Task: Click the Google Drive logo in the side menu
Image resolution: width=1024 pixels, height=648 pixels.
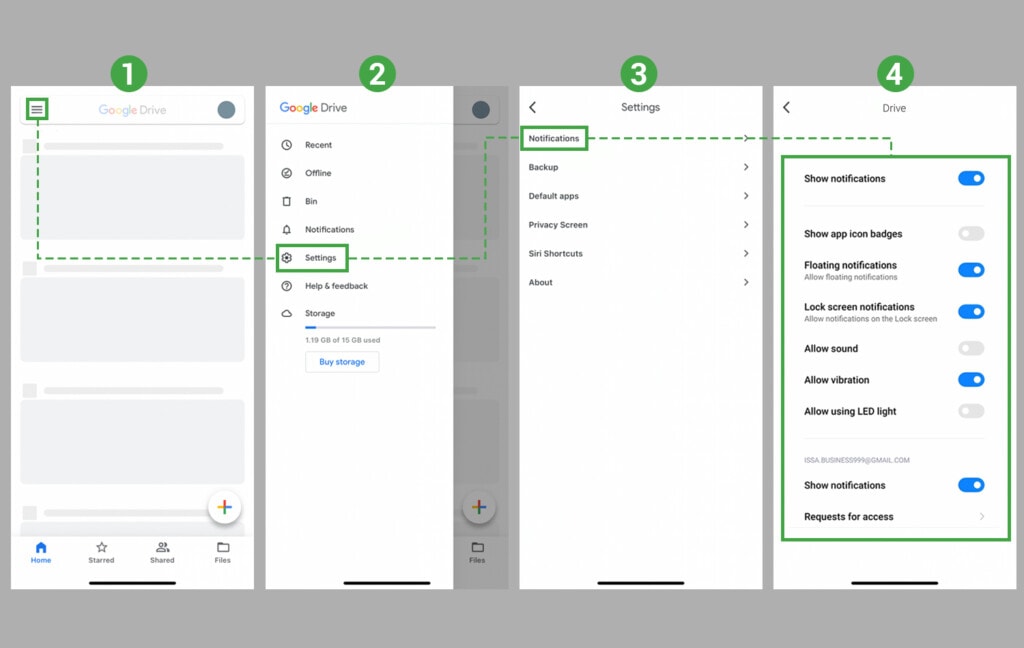Action: click(313, 108)
